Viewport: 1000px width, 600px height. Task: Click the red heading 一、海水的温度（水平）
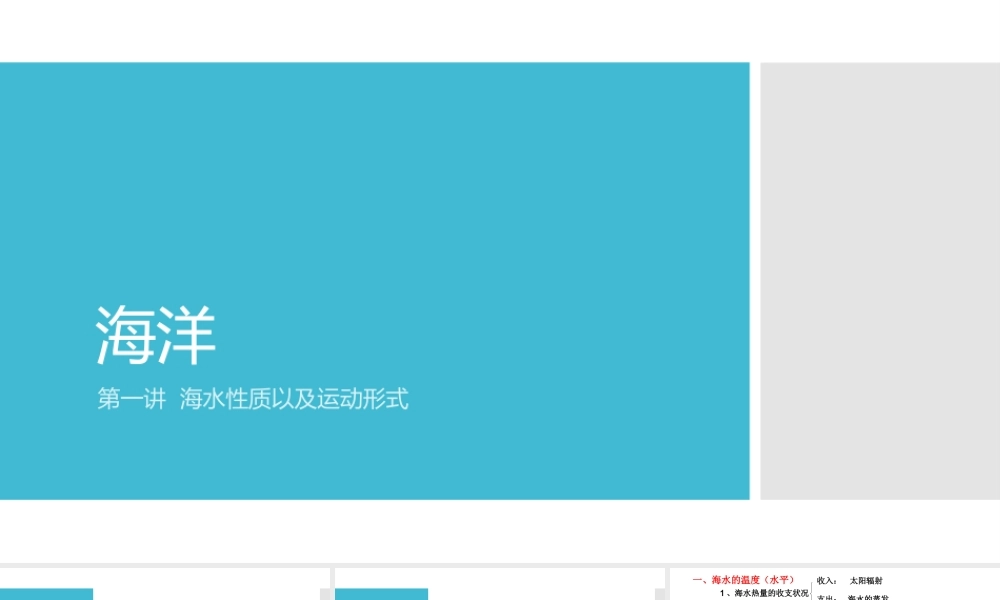coord(744,580)
